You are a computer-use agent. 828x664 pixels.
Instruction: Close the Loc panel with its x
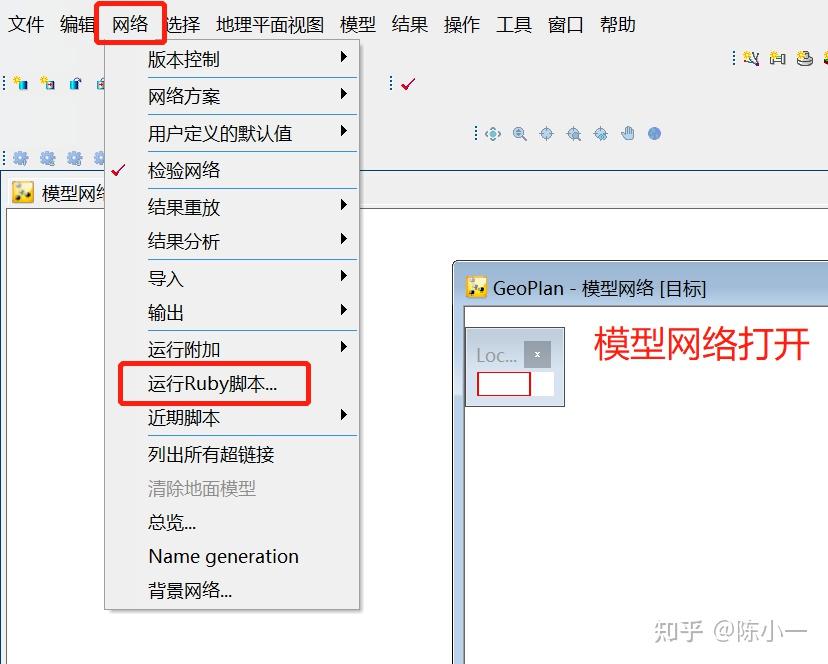pos(537,354)
